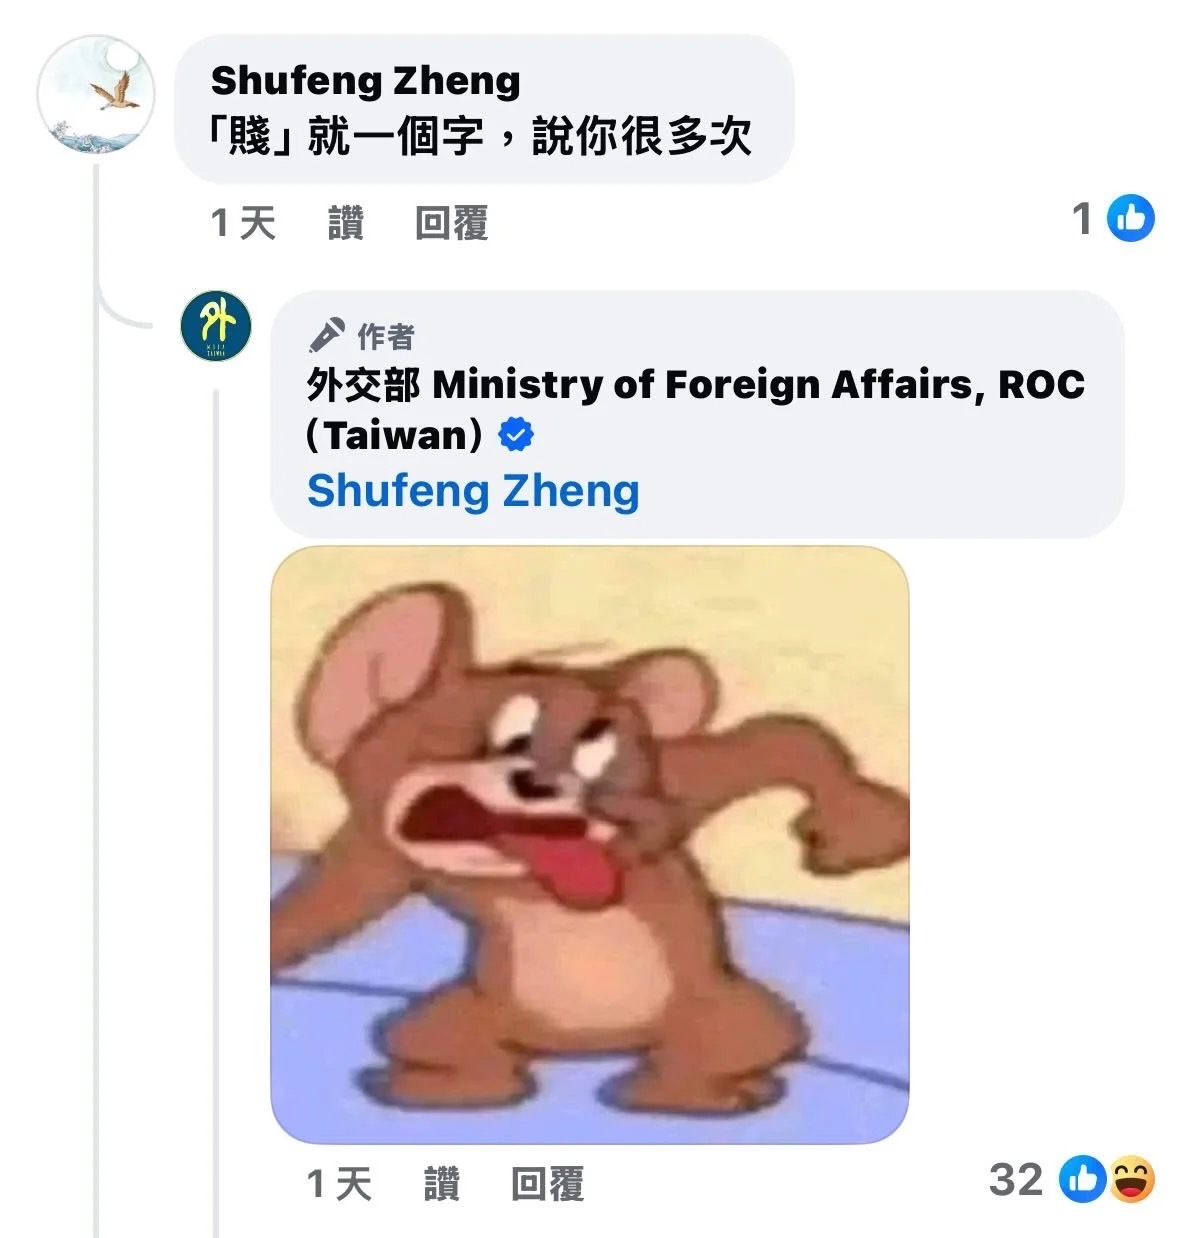Open Shufeng Zheng's name in first comment
Screen dimensions: 1179x1238
365,80
